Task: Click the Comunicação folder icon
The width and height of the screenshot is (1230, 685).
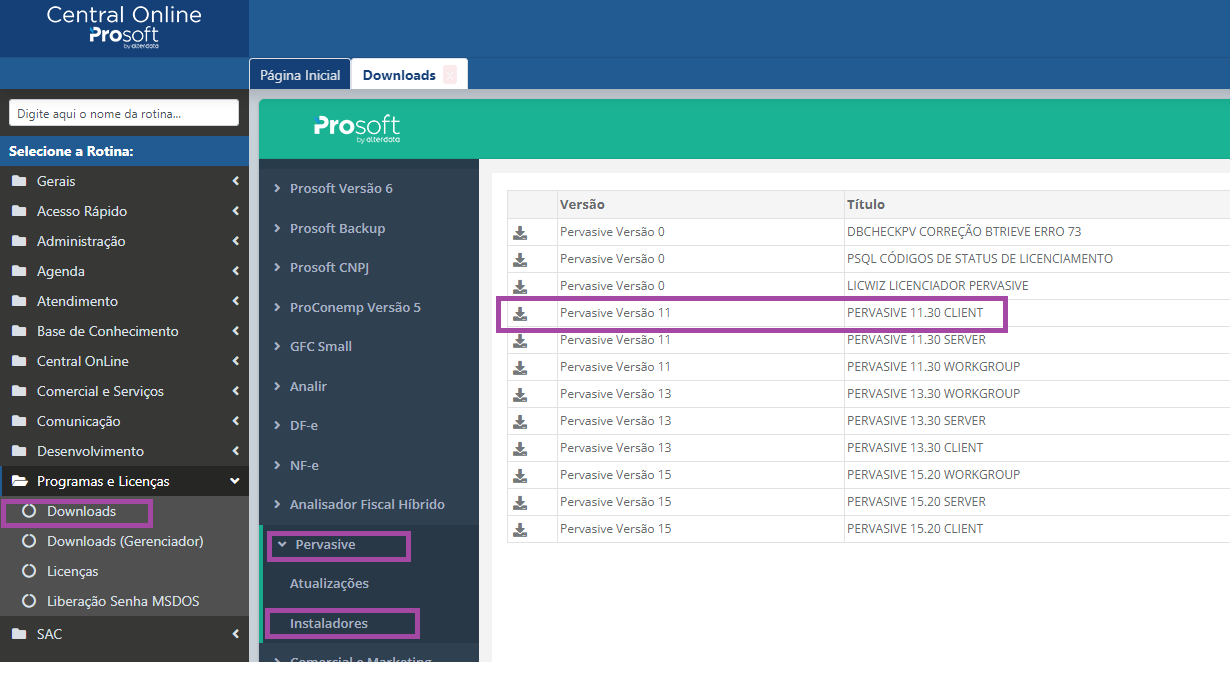Action: pyautogui.click(x=19, y=421)
